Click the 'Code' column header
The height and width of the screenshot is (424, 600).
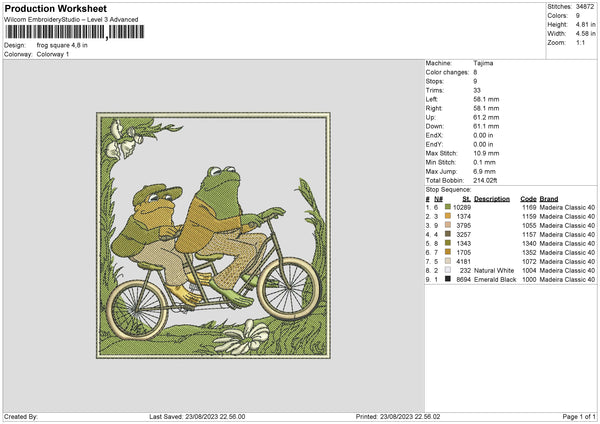tap(528, 199)
